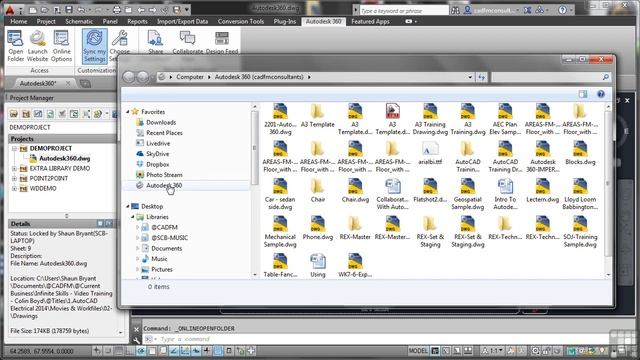This screenshot has height=360, width=640.
Task: Select SOJ-Training Sample.dwg file
Action: (x=580, y=232)
